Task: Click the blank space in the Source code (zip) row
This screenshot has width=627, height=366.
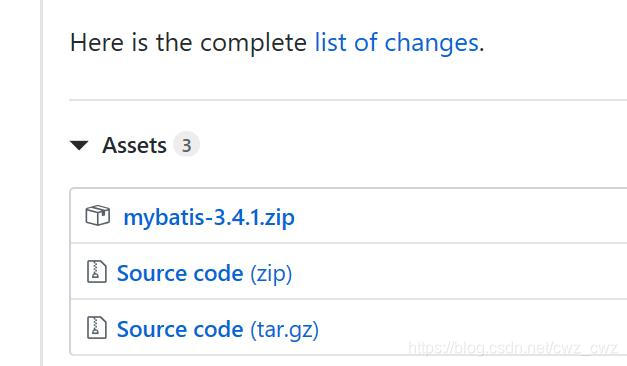Action: 460,272
